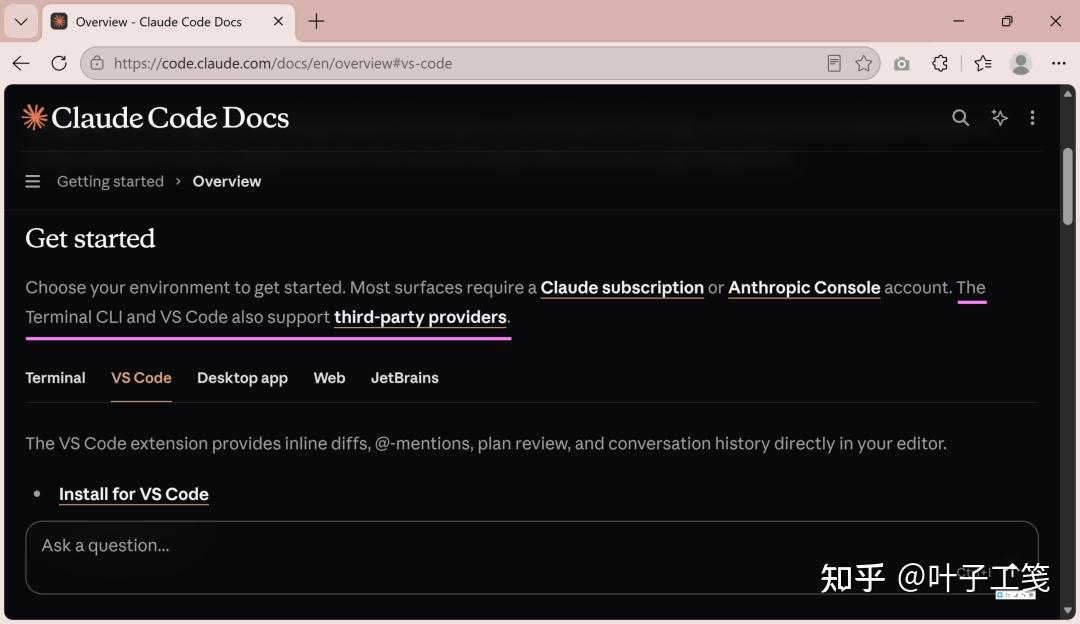1080x624 pixels.
Task: Click the Getting started breadcrumb
Action: (x=110, y=181)
